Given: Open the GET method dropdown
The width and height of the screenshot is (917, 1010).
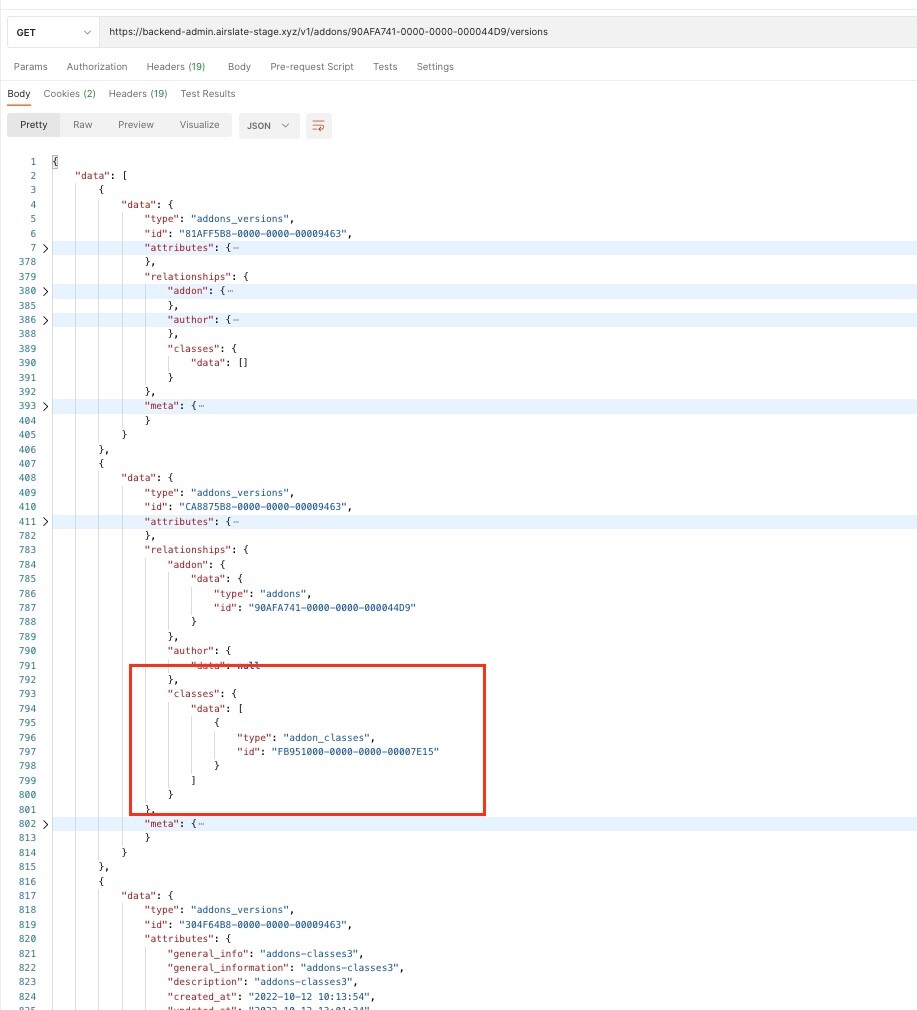Looking at the screenshot, I should pos(53,31).
